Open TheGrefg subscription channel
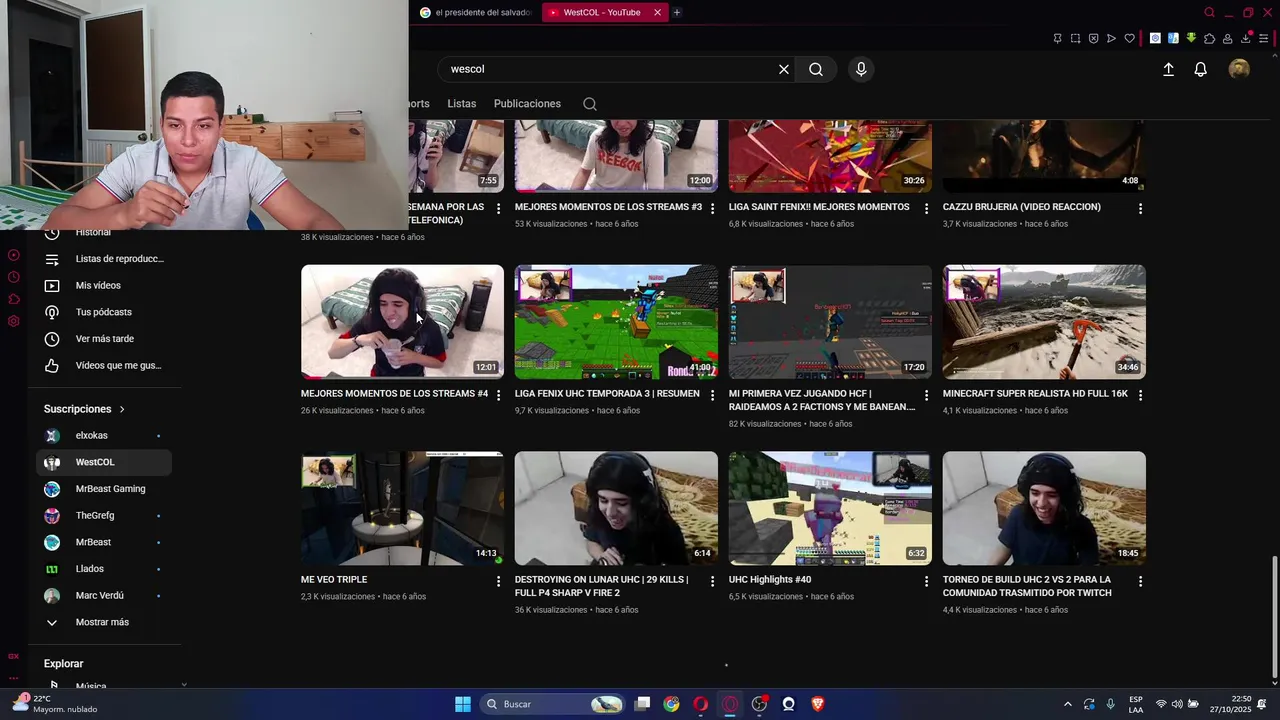This screenshot has width=1280, height=720. pos(104,516)
